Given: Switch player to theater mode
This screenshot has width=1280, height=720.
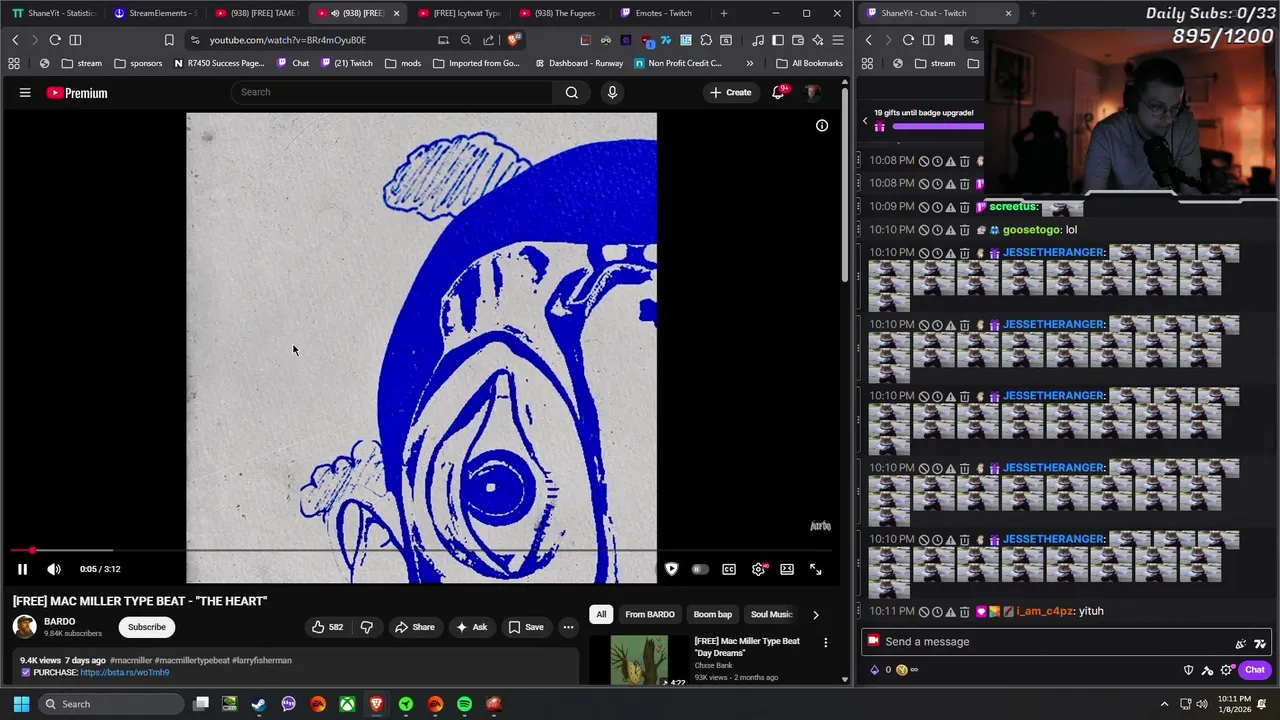Looking at the screenshot, I should point(787,569).
